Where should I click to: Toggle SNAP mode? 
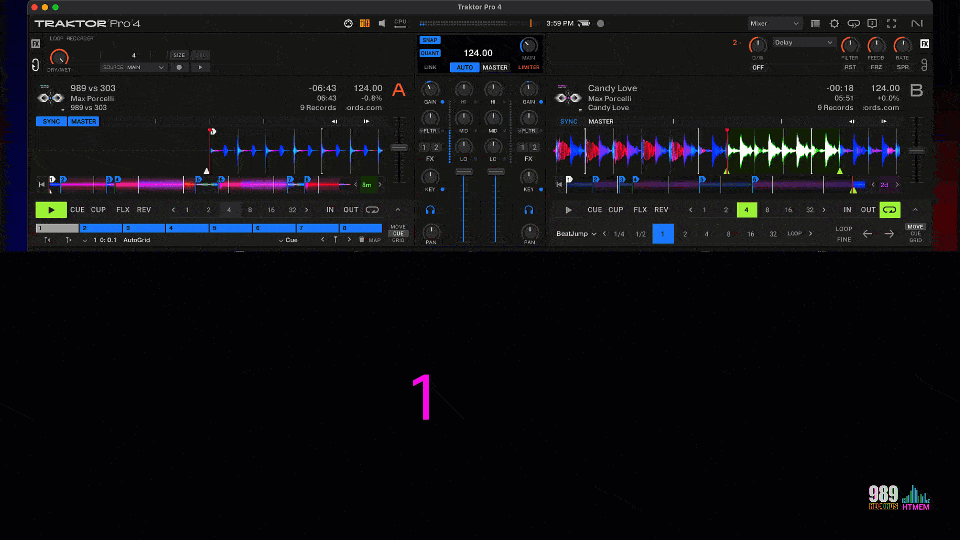(430, 40)
